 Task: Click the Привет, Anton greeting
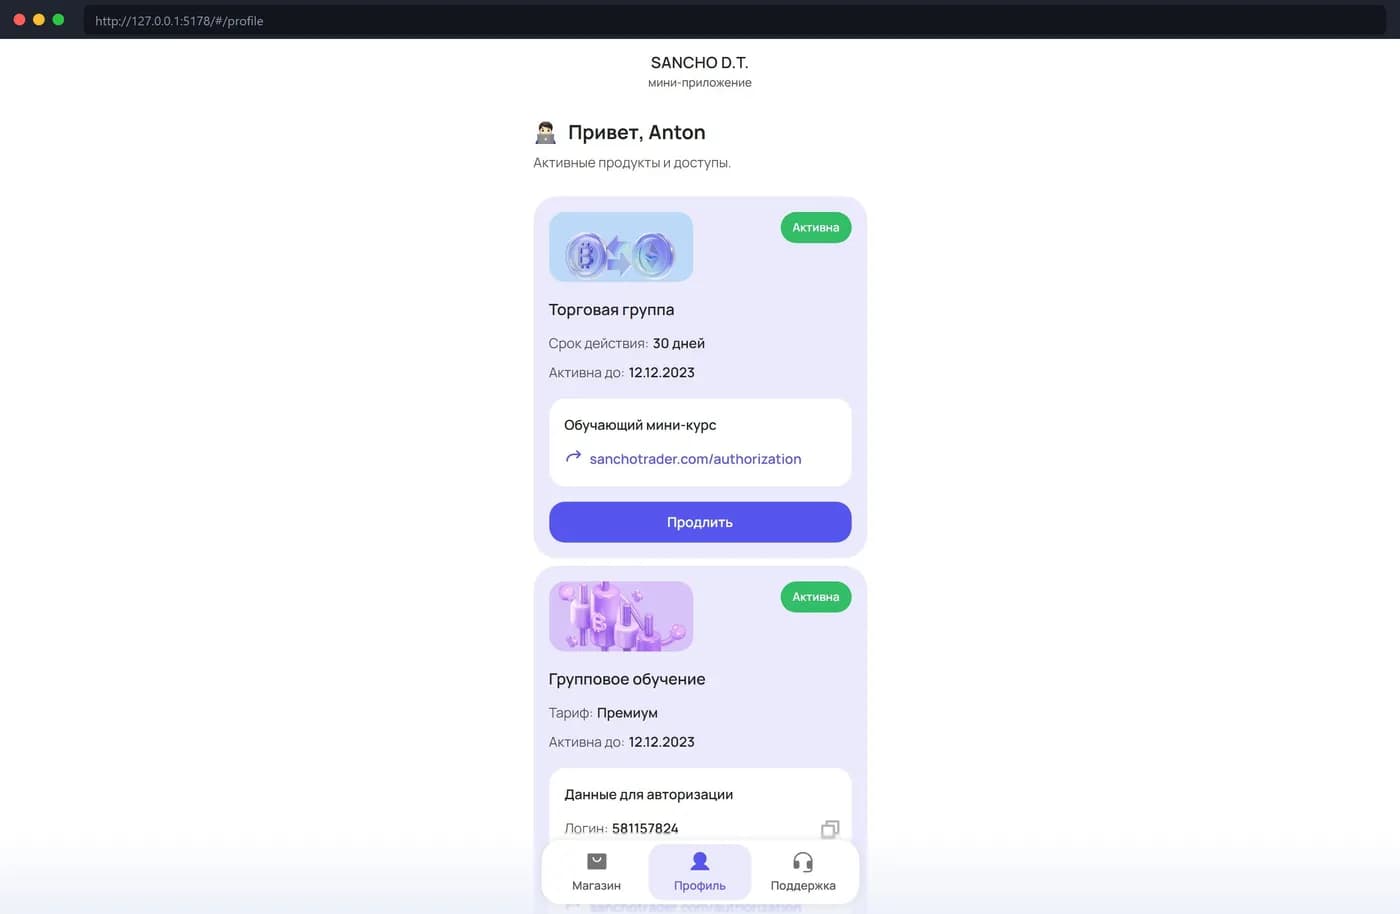pos(637,132)
